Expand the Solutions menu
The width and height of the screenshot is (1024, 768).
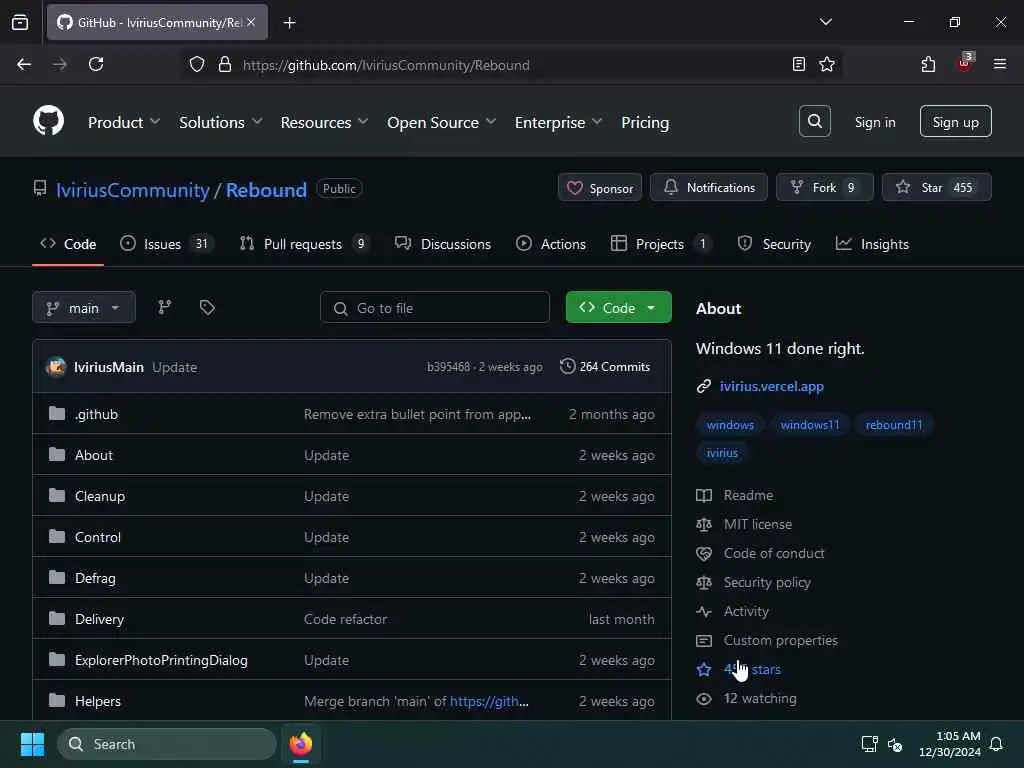point(220,122)
